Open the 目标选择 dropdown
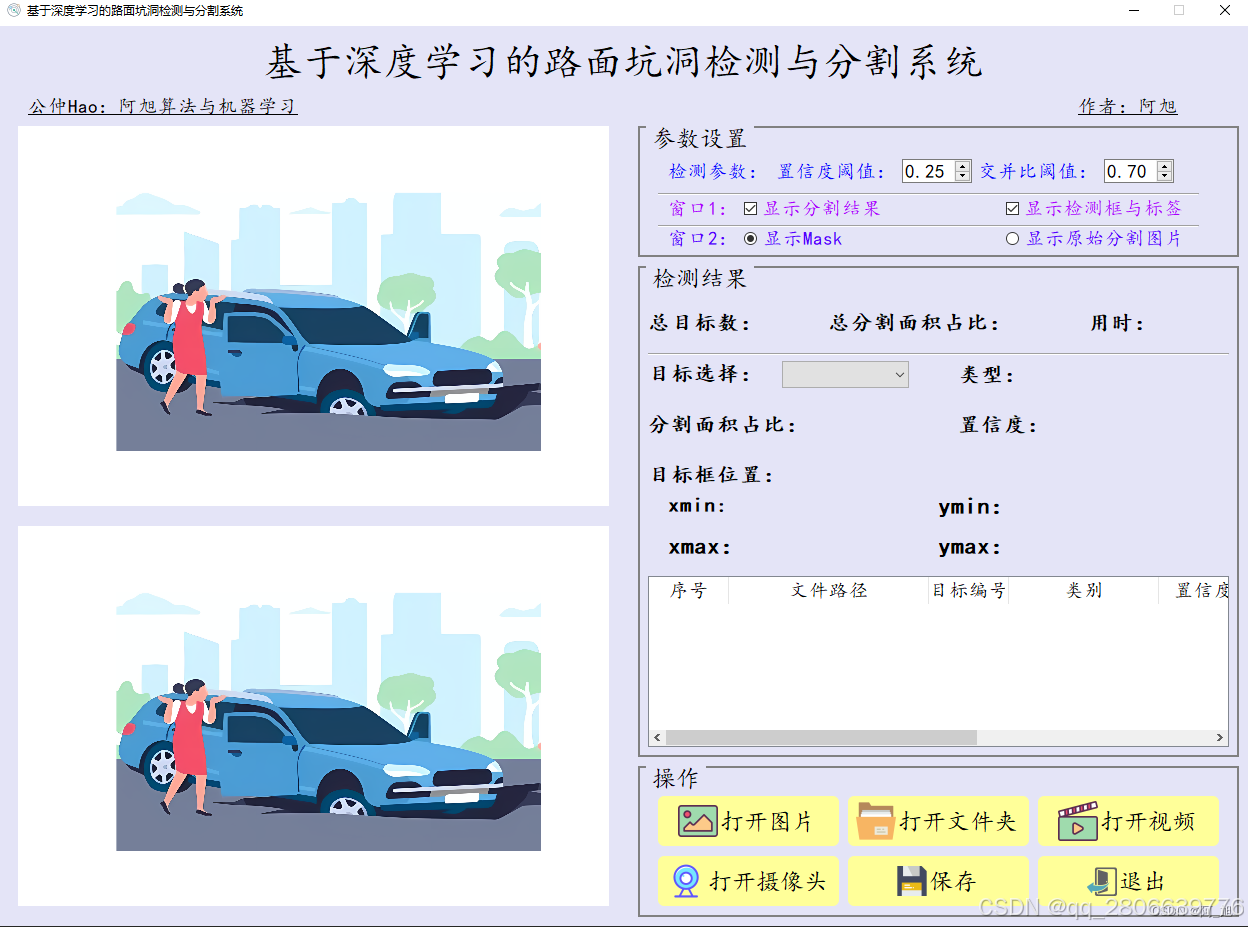 point(898,374)
